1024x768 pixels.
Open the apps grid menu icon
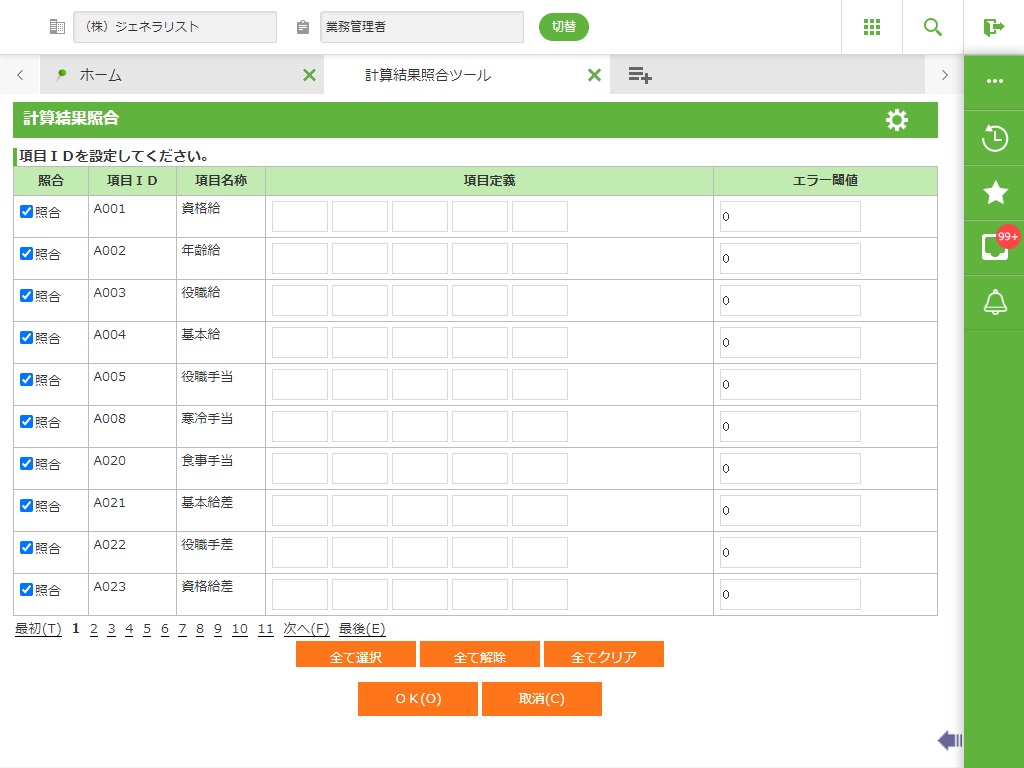point(872,27)
